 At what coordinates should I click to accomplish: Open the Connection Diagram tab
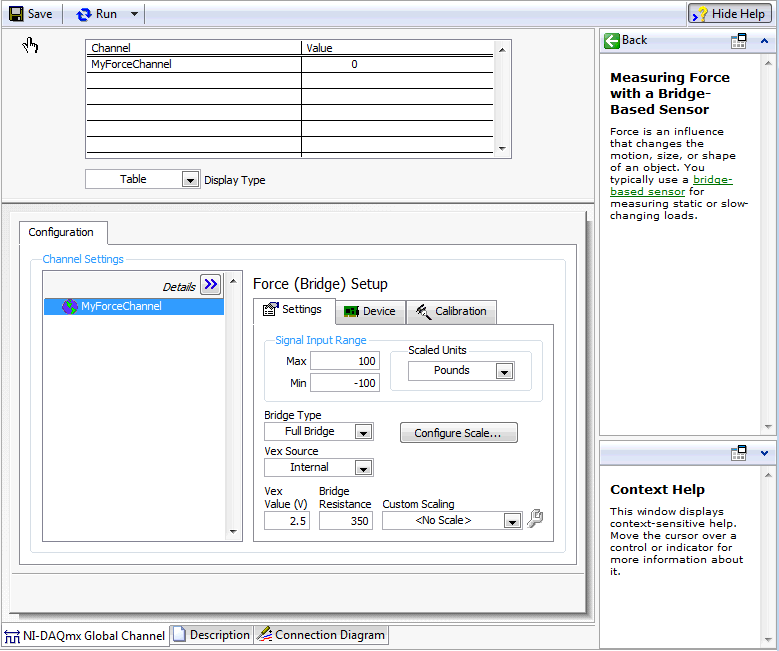coord(320,635)
